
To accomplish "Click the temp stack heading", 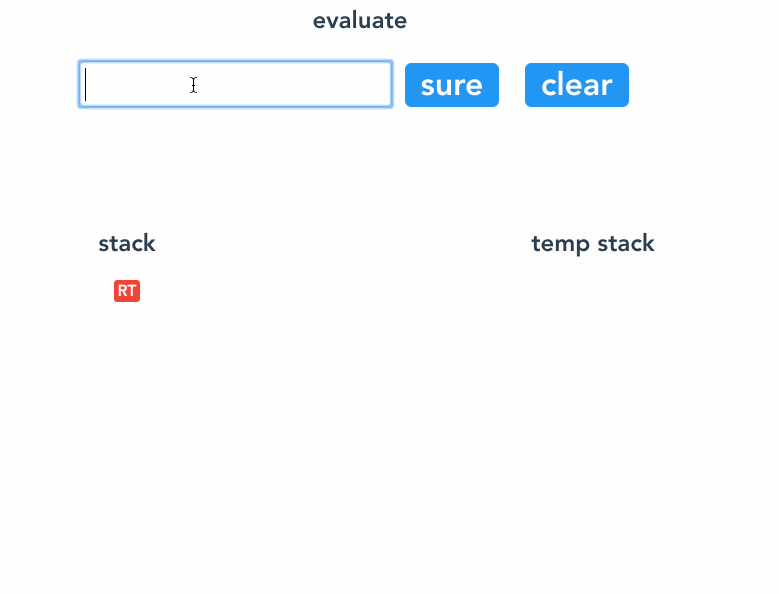I will [x=593, y=244].
